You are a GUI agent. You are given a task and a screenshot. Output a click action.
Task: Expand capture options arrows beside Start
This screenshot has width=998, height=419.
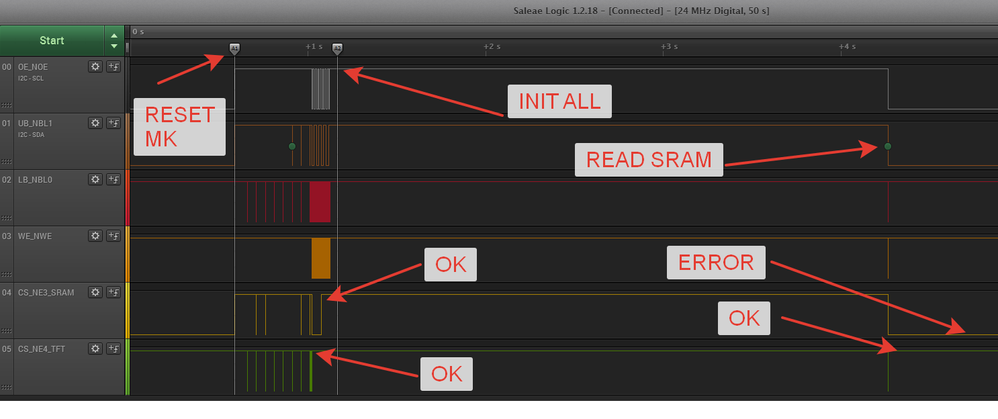114,41
